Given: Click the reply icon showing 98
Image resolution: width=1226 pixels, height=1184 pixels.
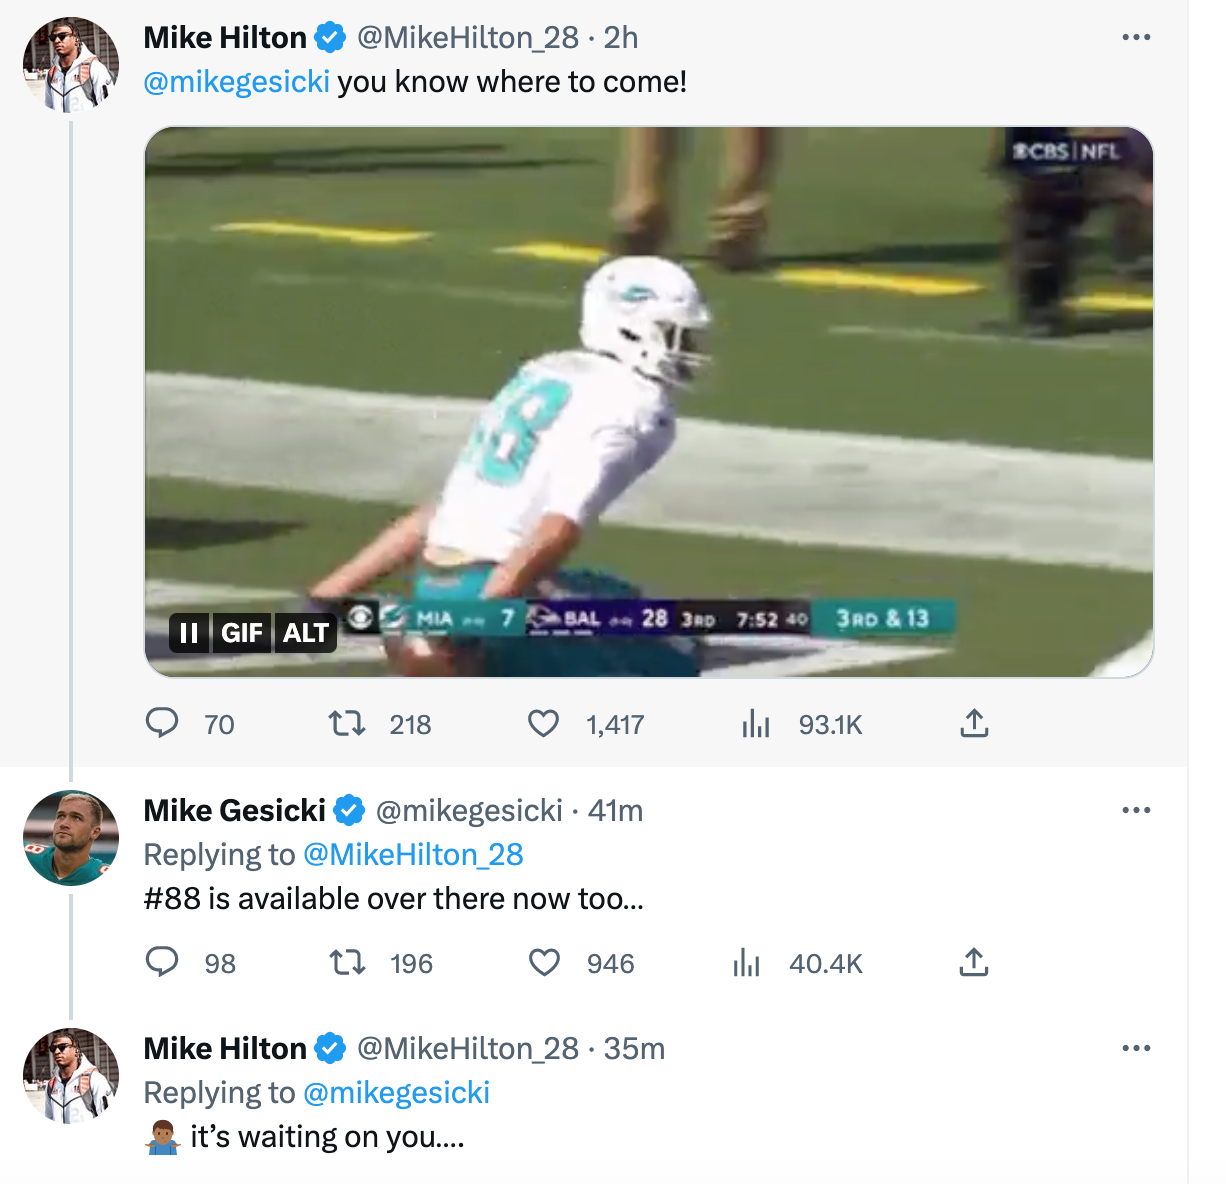Looking at the screenshot, I should click(164, 963).
